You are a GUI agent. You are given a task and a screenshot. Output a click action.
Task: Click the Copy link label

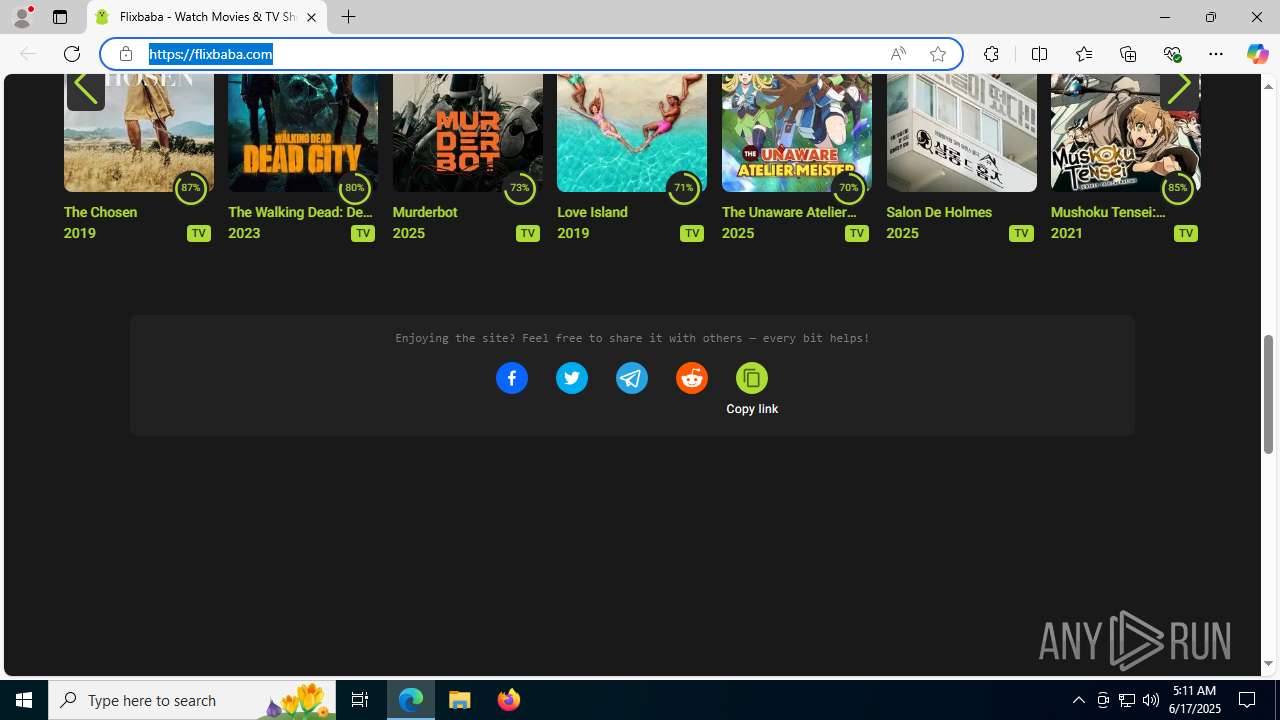click(752, 409)
